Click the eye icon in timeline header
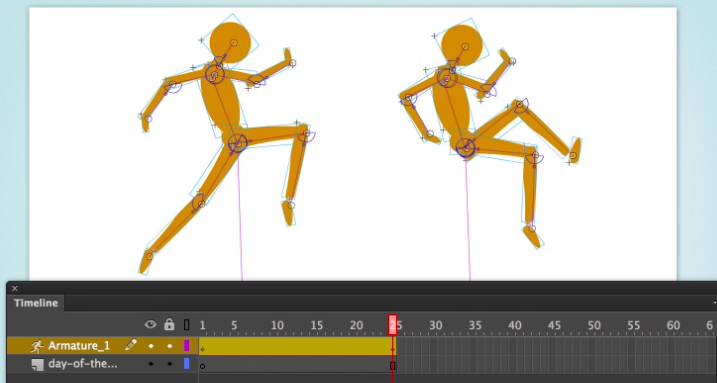 click(150, 324)
